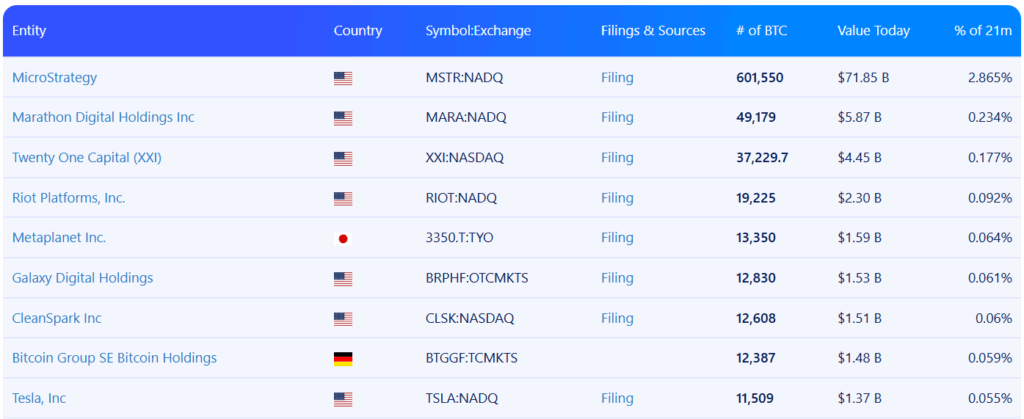Click the % of 21m column header
Viewport: 1024px width, 419px height.
pos(983,31)
